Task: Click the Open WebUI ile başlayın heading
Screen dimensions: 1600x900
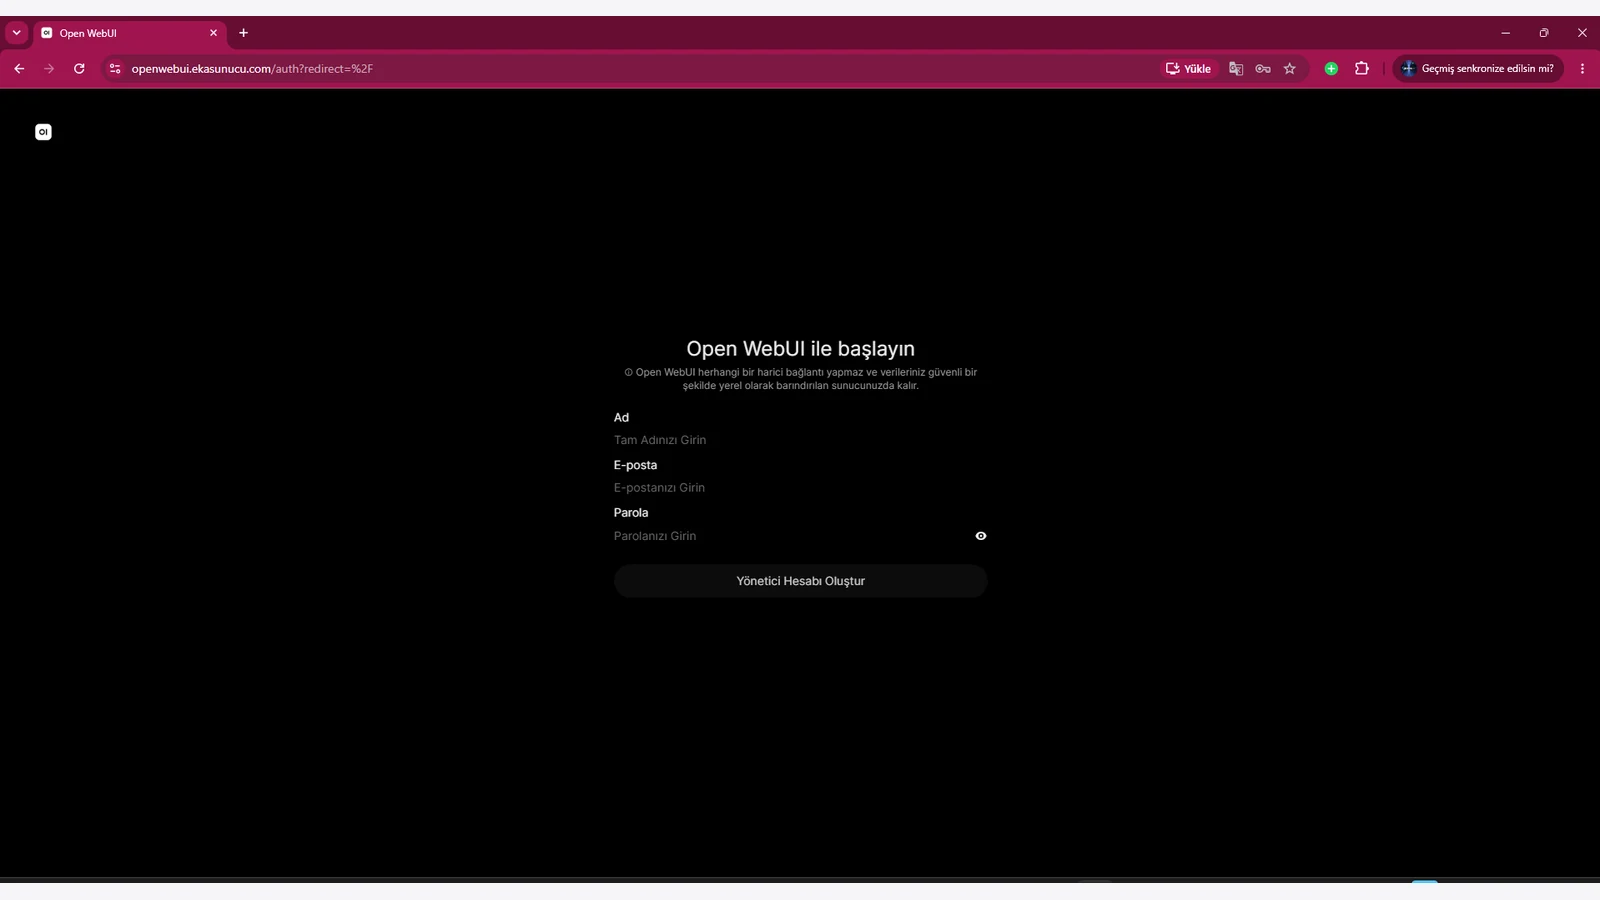Action: pyautogui.click(x=800, y=349)
